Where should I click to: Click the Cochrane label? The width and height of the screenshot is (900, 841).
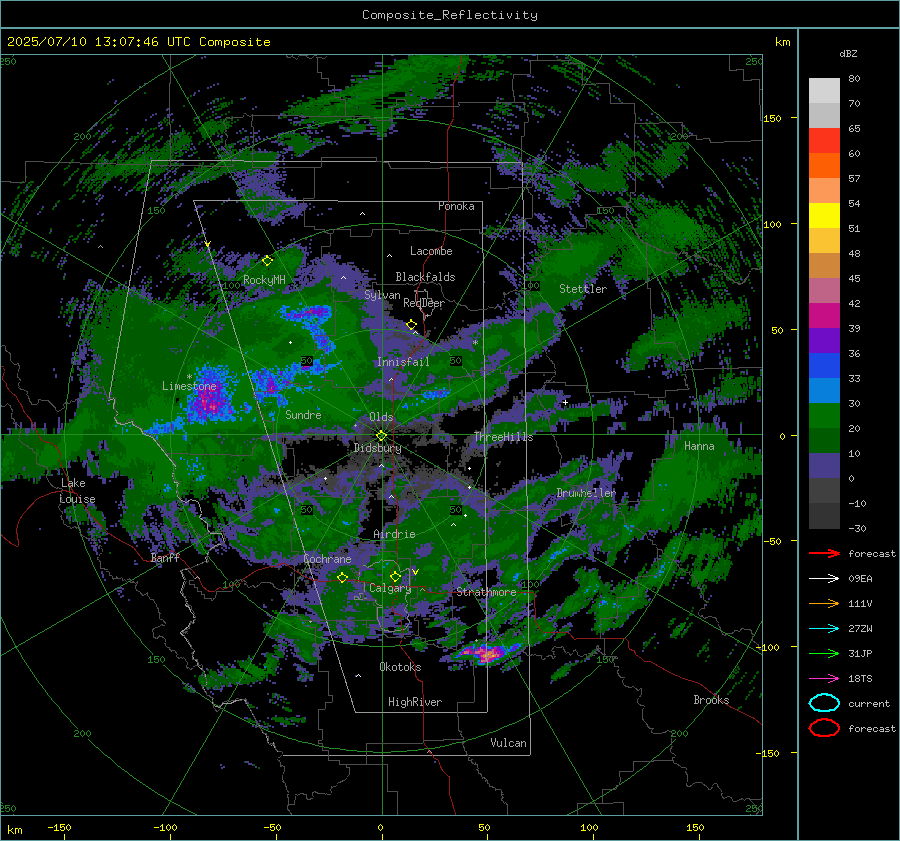tap(327, 559)
